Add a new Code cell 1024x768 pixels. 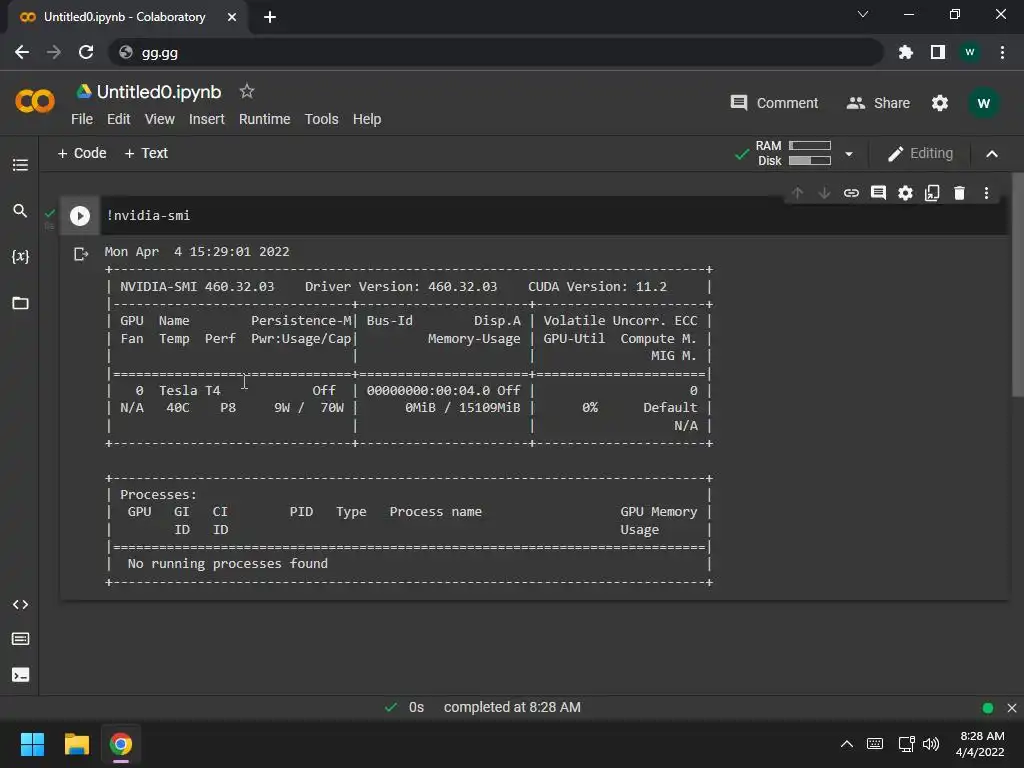82,153
